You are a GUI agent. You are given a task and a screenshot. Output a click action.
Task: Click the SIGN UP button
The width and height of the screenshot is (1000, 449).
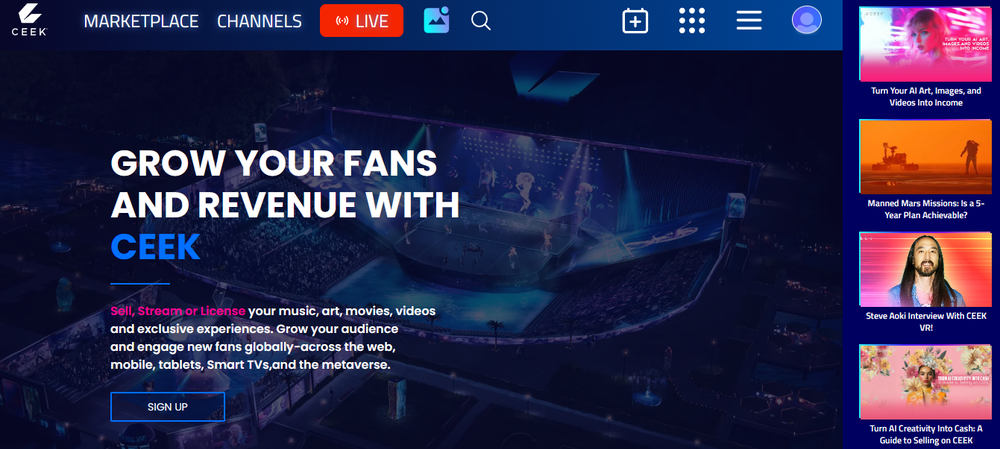168,407
